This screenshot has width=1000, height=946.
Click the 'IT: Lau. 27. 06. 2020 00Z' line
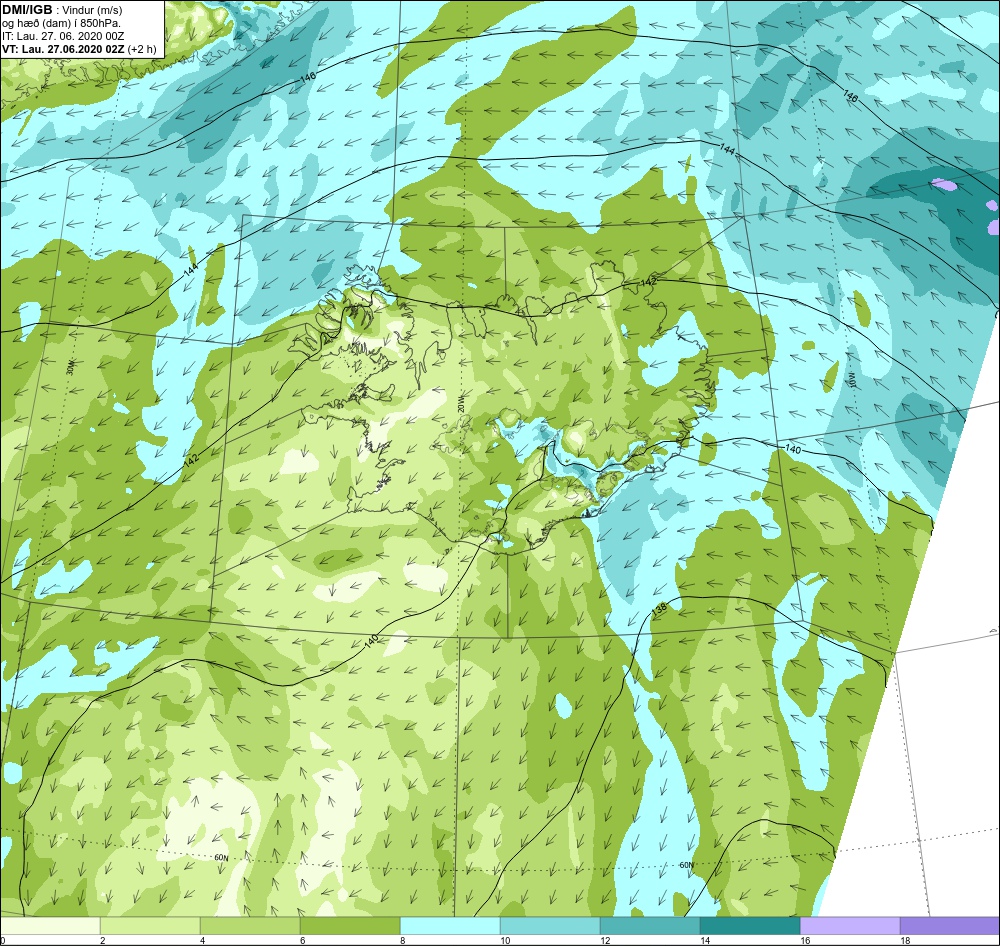[63, 36]
